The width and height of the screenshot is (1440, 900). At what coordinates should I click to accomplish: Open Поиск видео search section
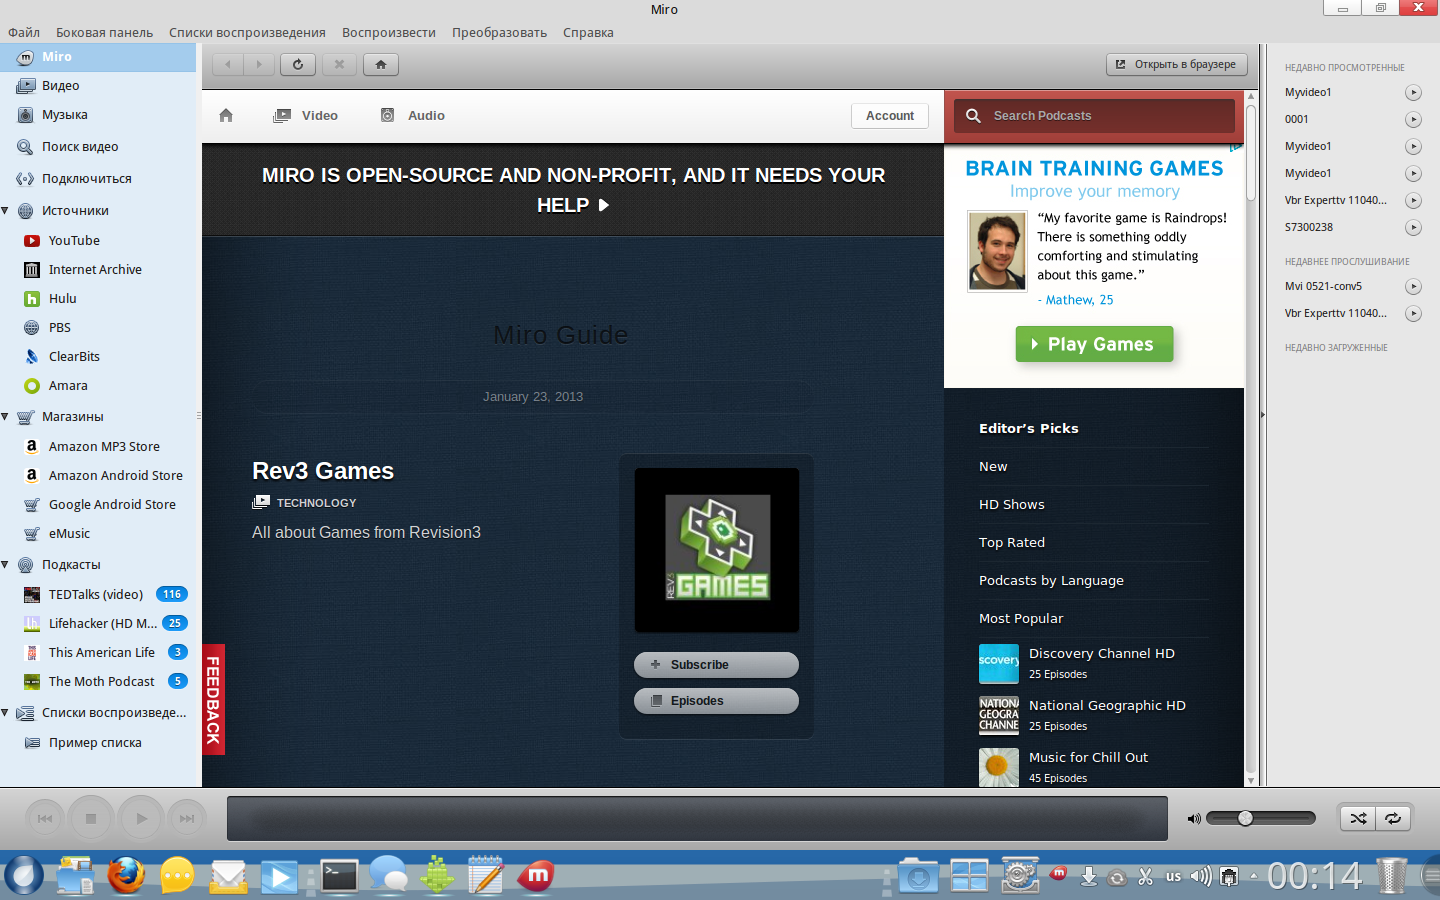point(98,147)
